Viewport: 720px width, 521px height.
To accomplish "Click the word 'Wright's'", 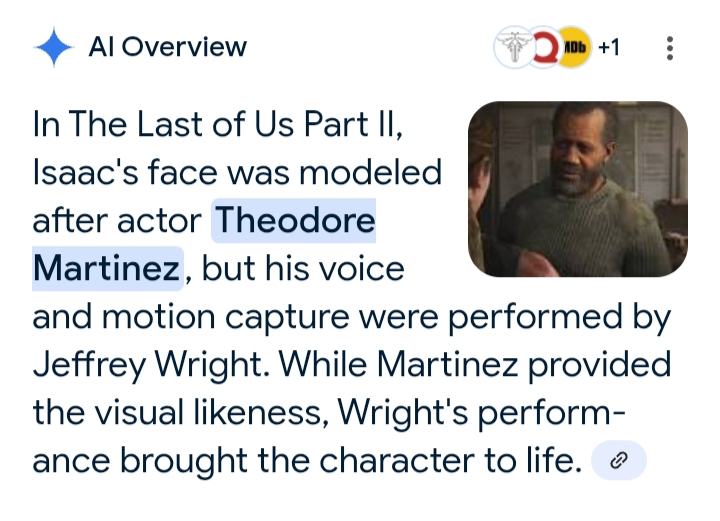I will point(403,413).
